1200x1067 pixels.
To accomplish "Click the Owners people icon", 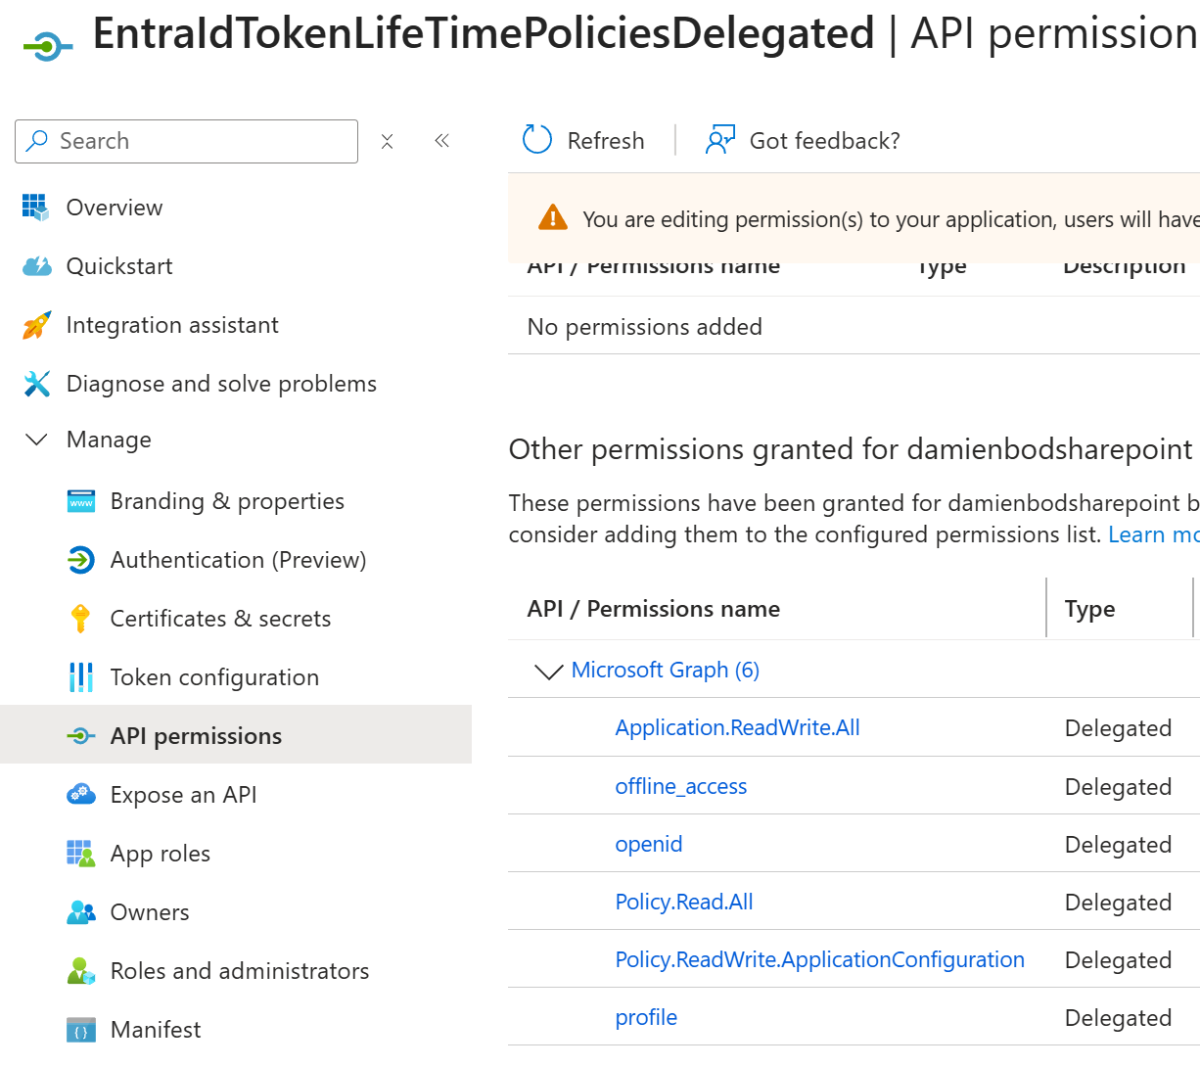I will click(81, 912).
